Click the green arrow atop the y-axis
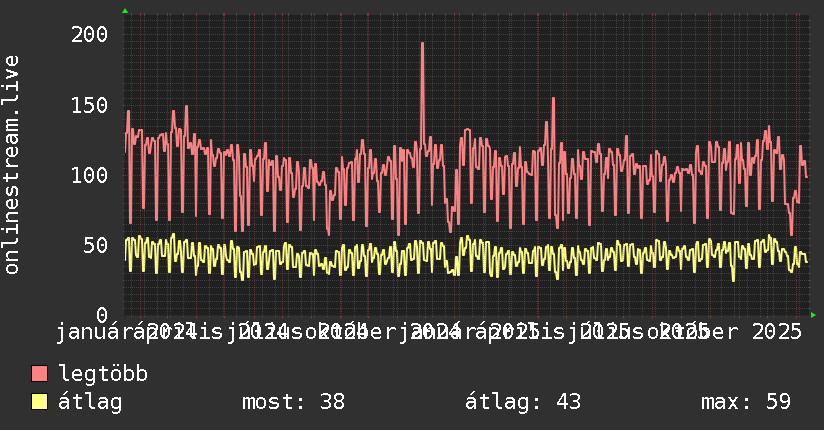The height and width of the screenshot is (430, 824). point(125,11)
